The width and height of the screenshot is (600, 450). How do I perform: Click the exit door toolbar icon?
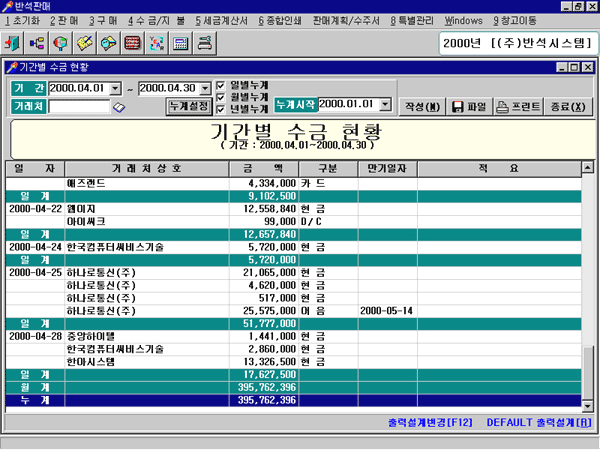[13, 43]
